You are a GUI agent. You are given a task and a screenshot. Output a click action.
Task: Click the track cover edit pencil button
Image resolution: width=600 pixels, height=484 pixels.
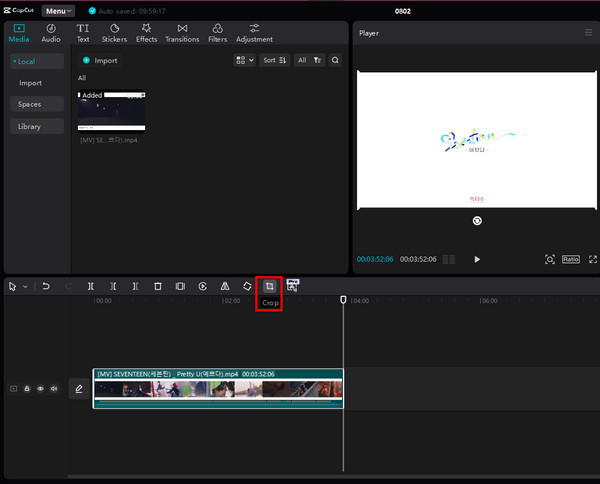[79, 389]
